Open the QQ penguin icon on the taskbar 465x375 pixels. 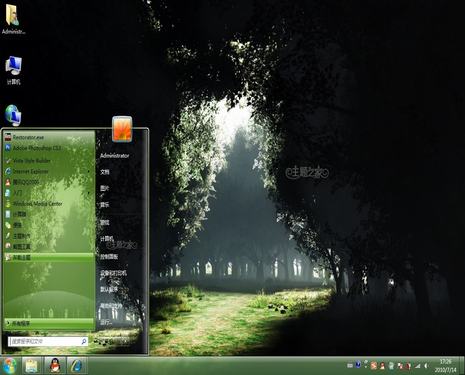(x=55, y=366)
